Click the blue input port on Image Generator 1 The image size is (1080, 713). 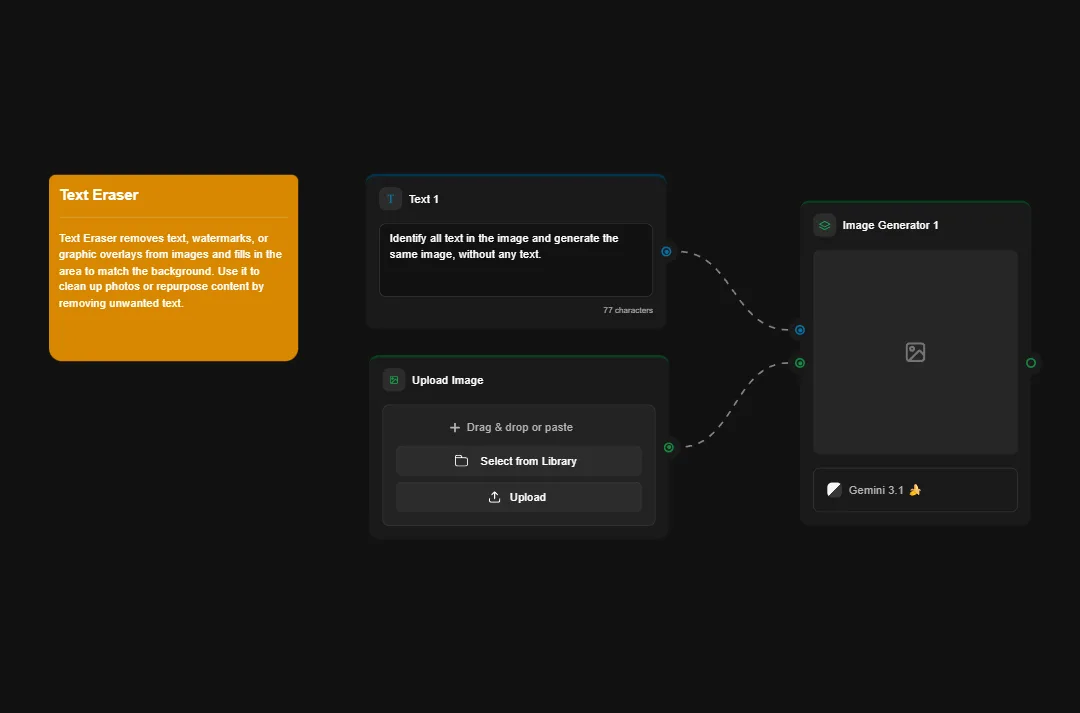[798, 329]
